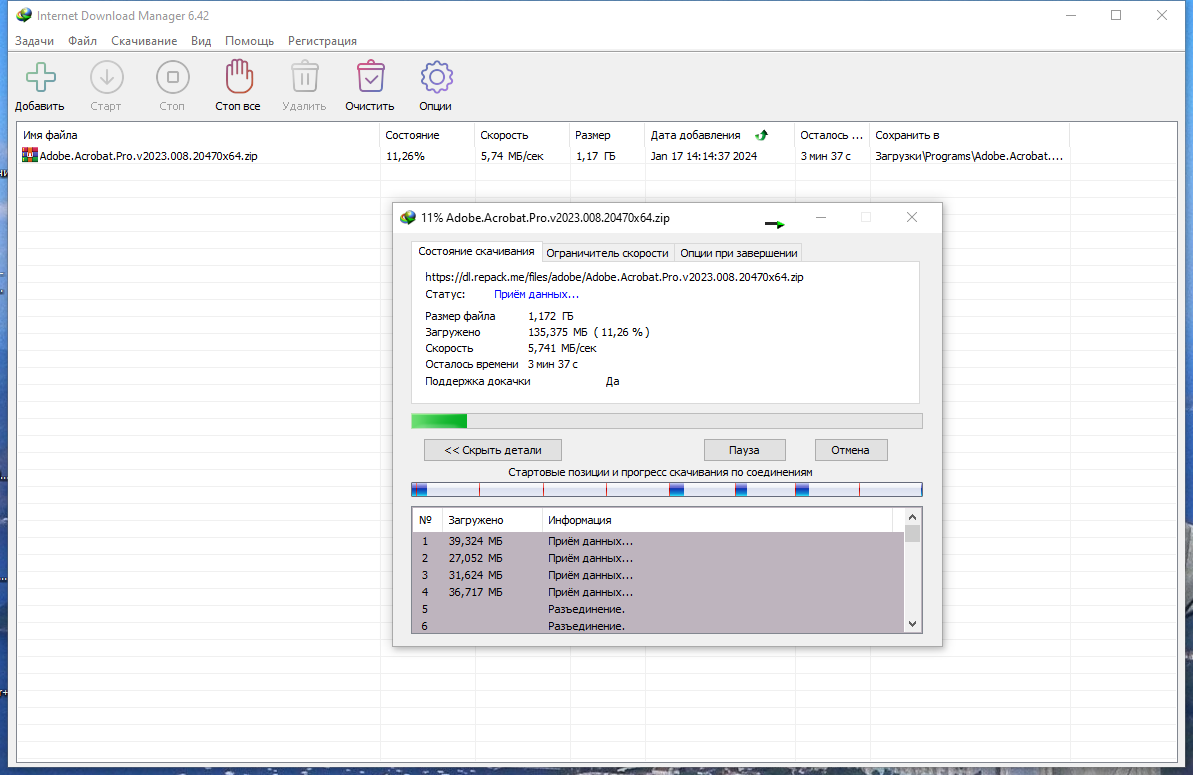Select connection row number 3 in list
The image size is (1193, 775).
coord(658,575)
